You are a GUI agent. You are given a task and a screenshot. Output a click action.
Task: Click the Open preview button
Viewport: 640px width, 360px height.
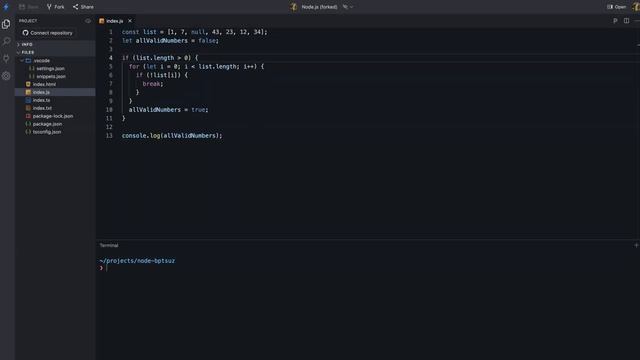pyautogui.click(x=616, y=7)
